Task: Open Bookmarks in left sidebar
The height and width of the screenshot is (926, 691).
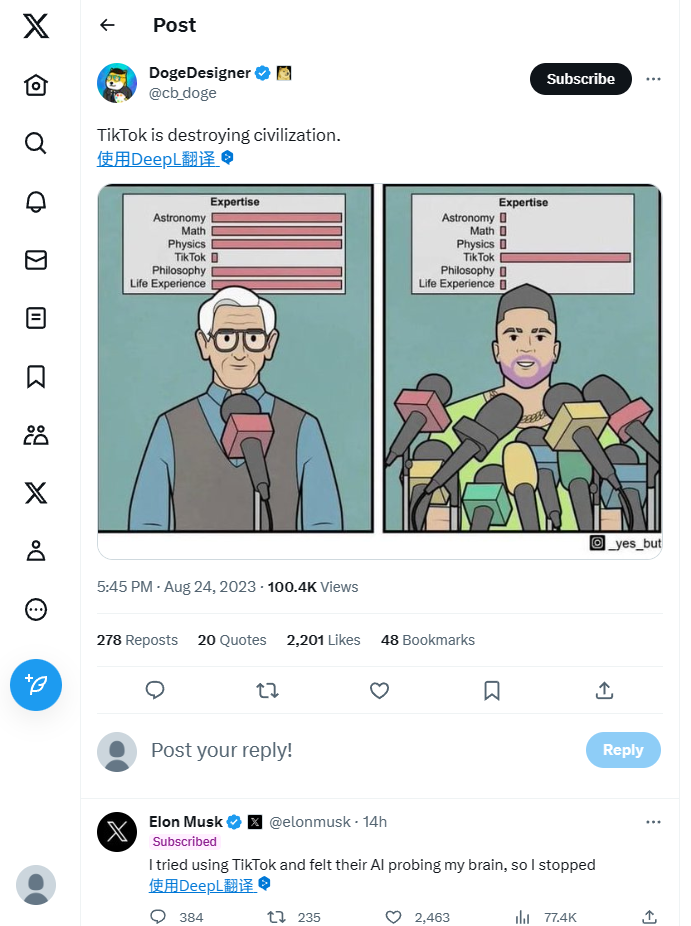Action: (x=36, y=376)
